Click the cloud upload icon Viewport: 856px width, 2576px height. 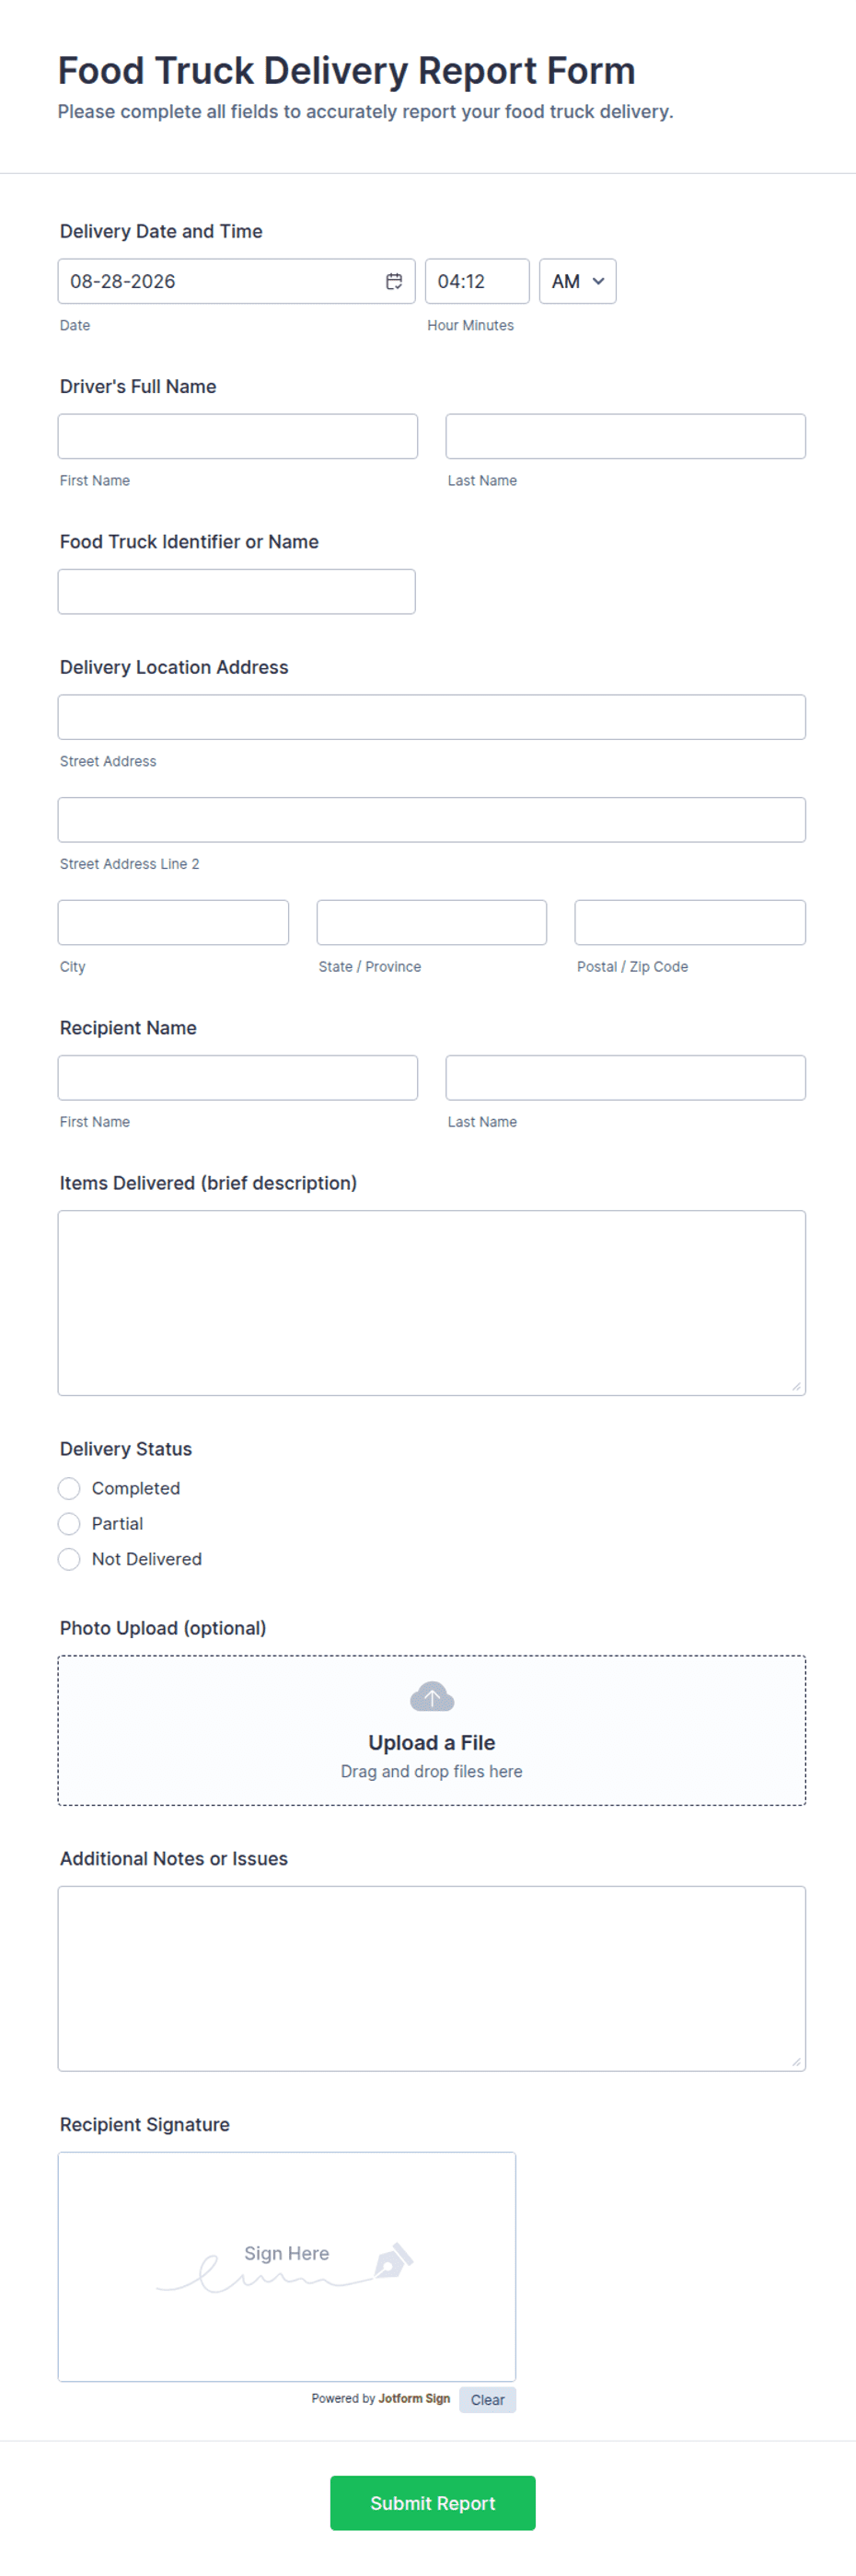pos(432,1697)
